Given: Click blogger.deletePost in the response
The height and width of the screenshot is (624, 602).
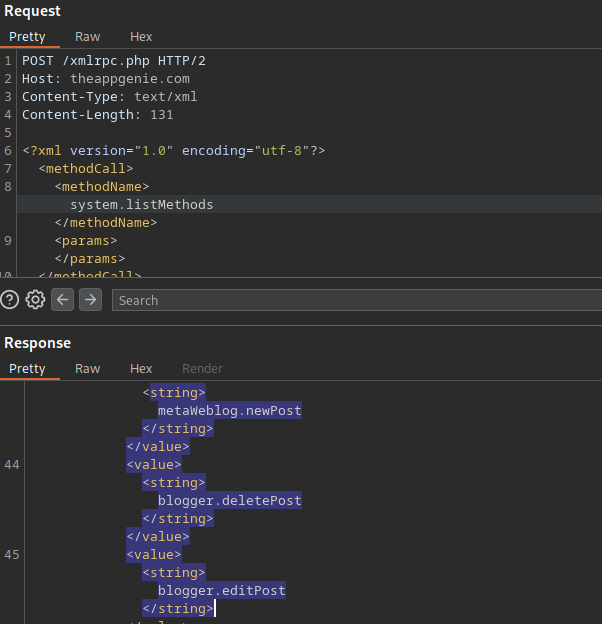Looking at the screenshot, I should point(230,500).
